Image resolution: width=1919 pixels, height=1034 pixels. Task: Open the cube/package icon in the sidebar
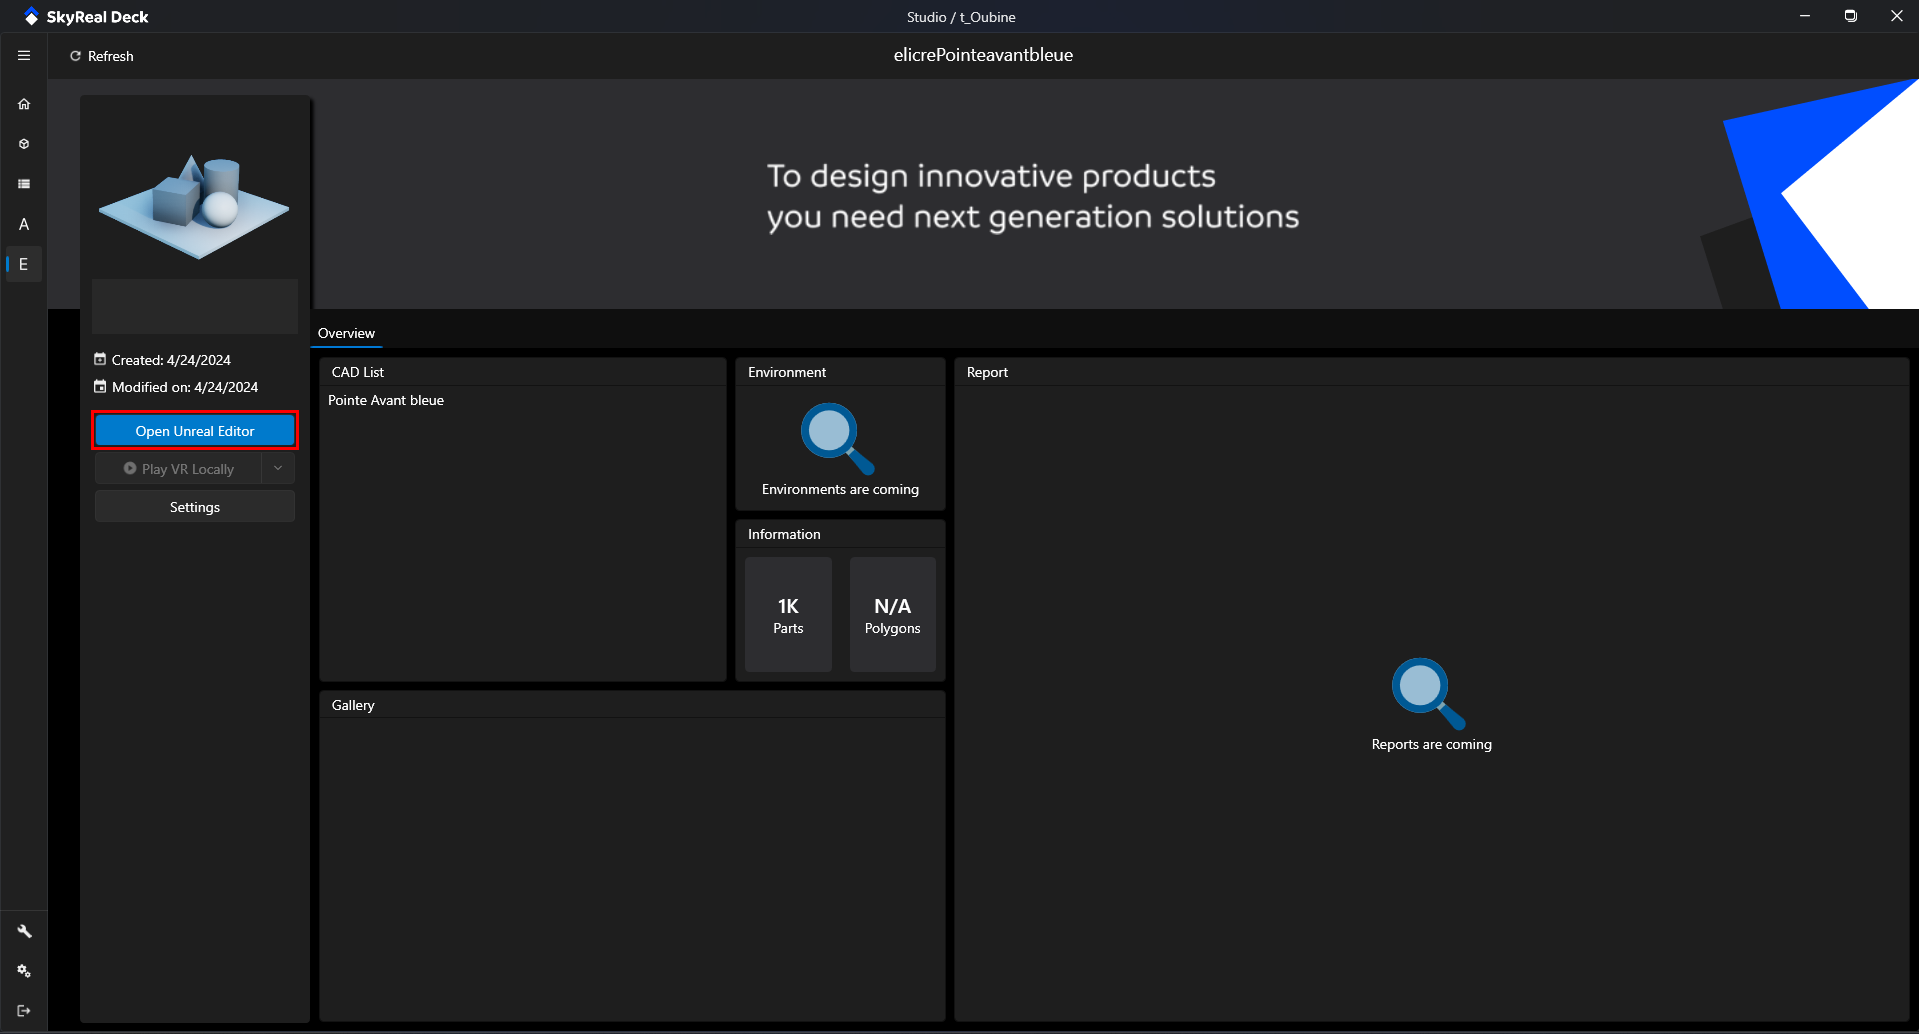tap(24, 144)
